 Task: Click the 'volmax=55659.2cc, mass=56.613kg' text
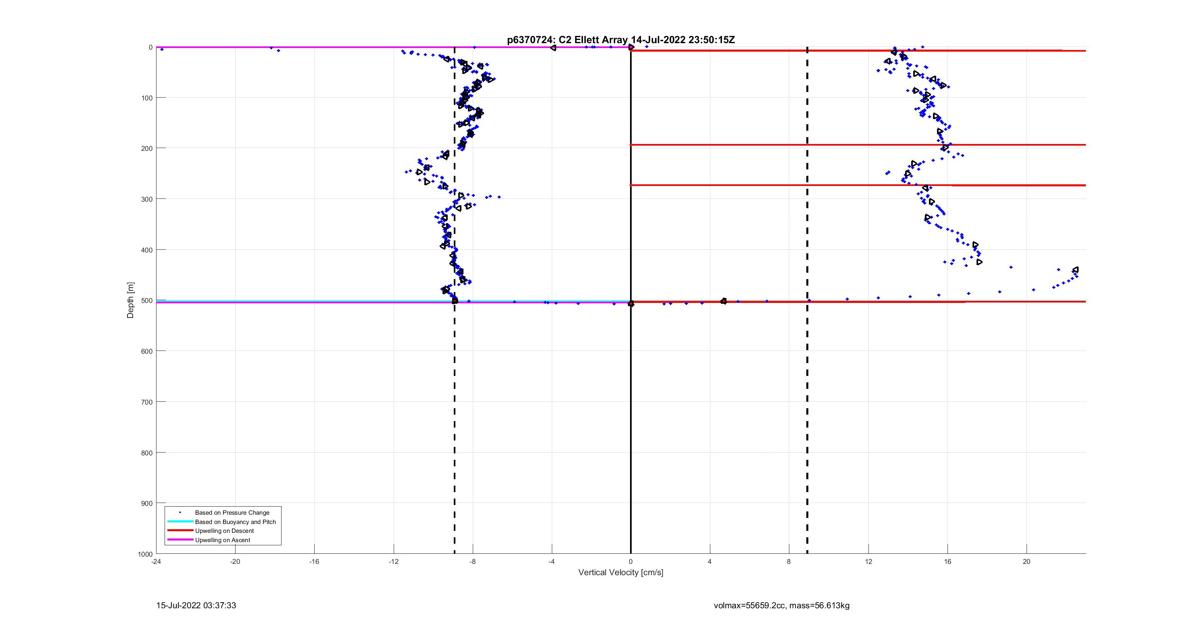781,605
